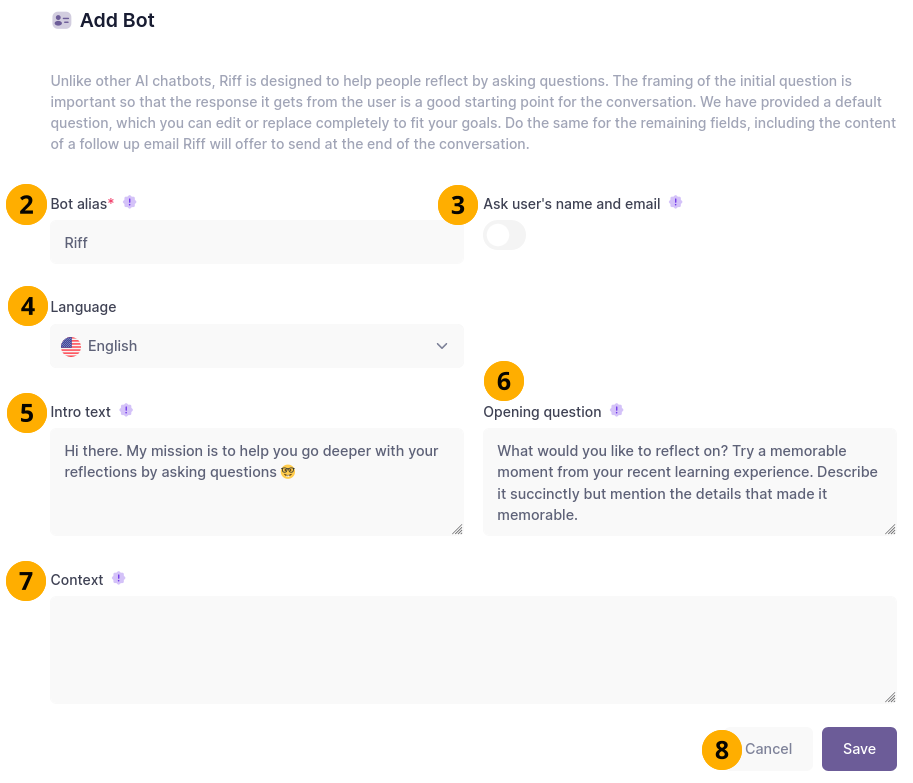Click info icon beside Bot alias label
Viewport: 913px width, 783px height.
pyautogui.click(x=129, y=202)
